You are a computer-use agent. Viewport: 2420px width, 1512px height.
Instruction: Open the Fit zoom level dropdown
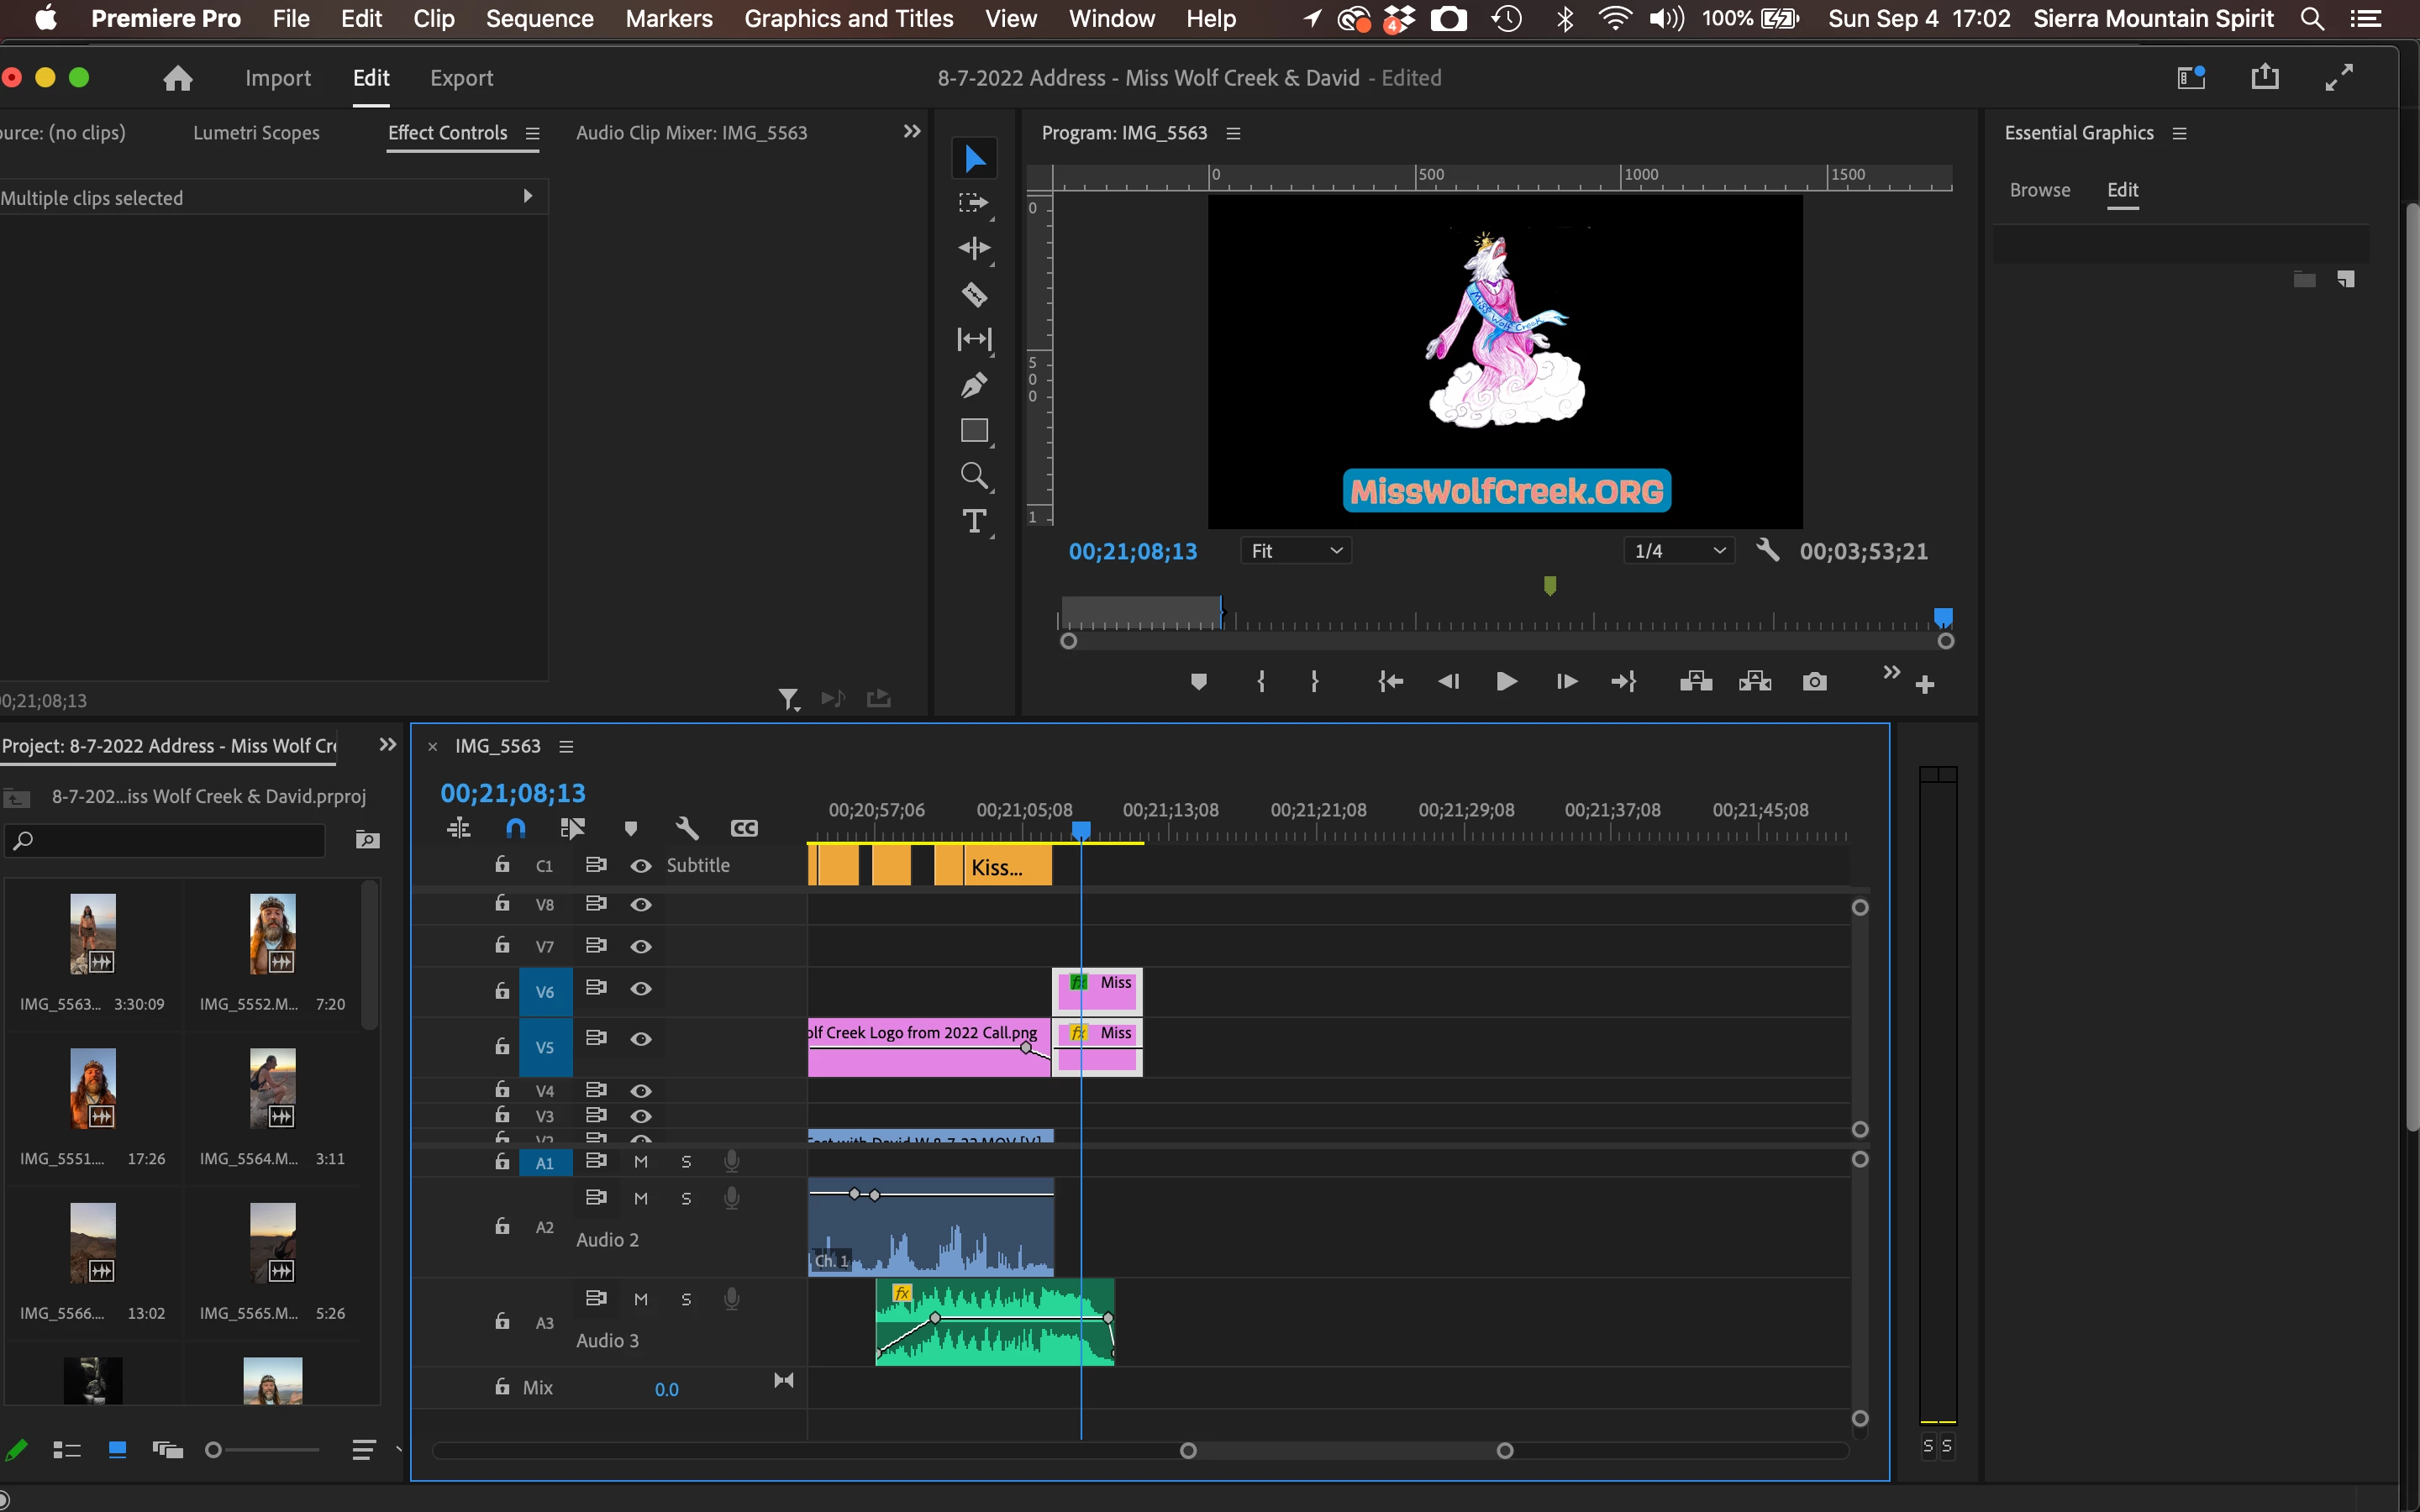(1296, 551)
